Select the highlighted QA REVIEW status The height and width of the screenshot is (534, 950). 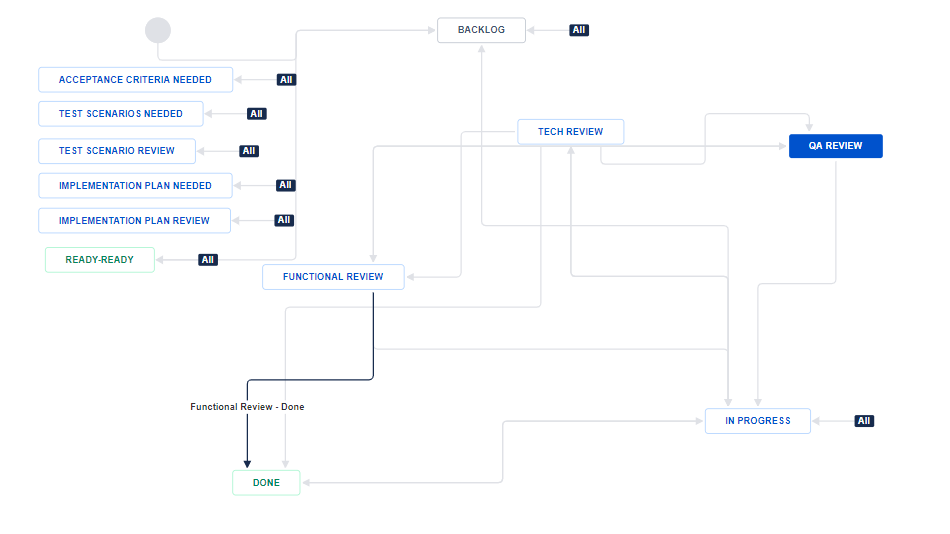pyautogui.click(x=835, y=146)
